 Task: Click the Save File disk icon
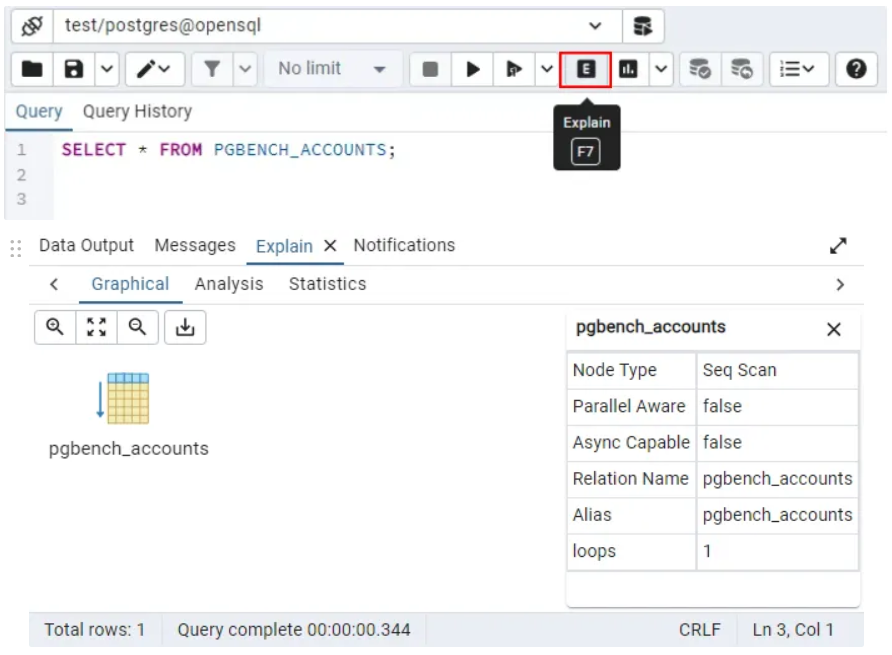[74, 69]
